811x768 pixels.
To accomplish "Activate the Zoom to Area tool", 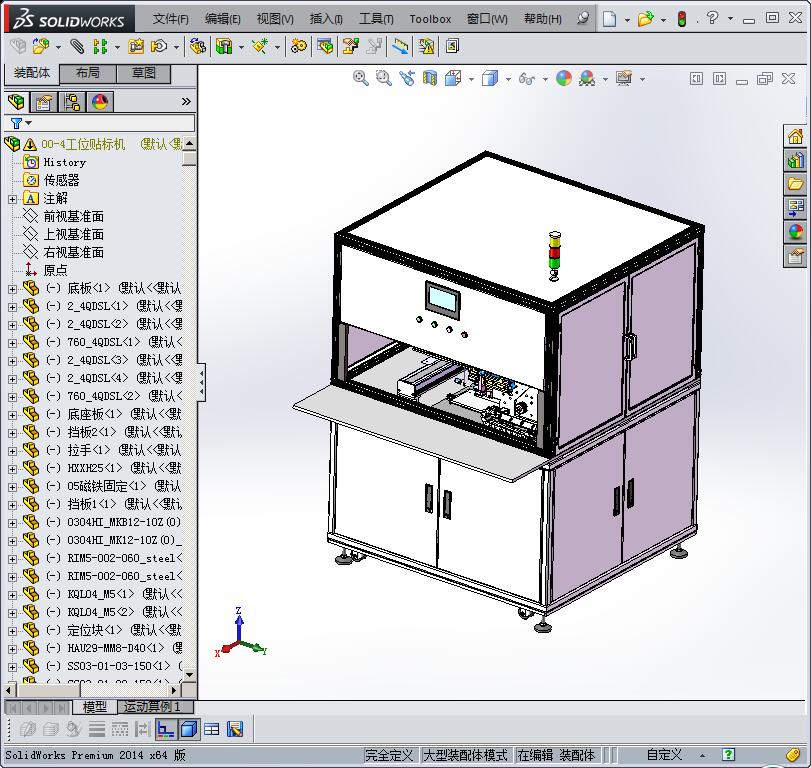I will click(384, 78).
